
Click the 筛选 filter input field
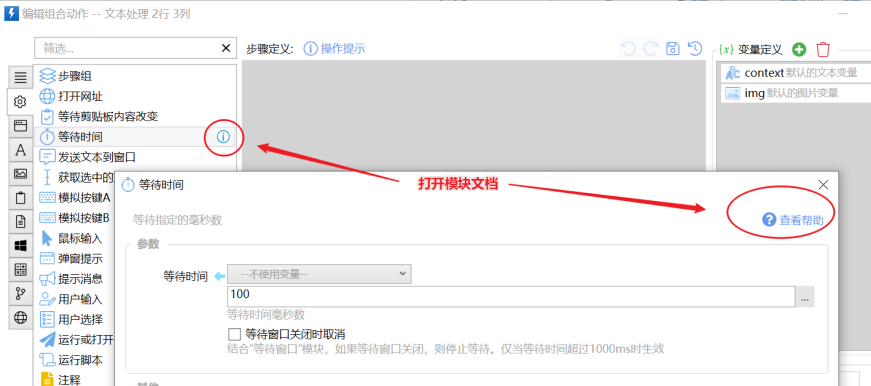click(127, 48)
